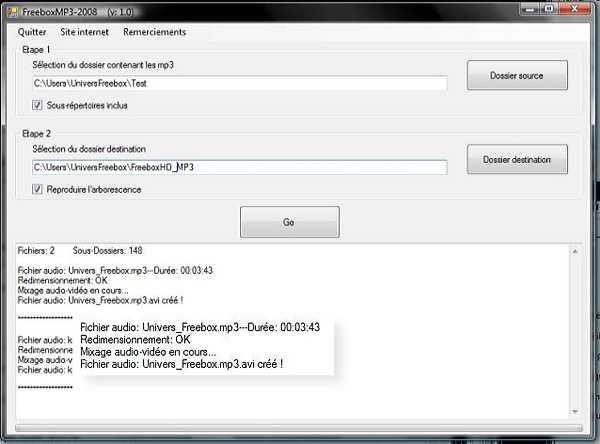Click the 'Etape 2' group label
The width and height of the screenshot is (600, 444).
[36, 134]
